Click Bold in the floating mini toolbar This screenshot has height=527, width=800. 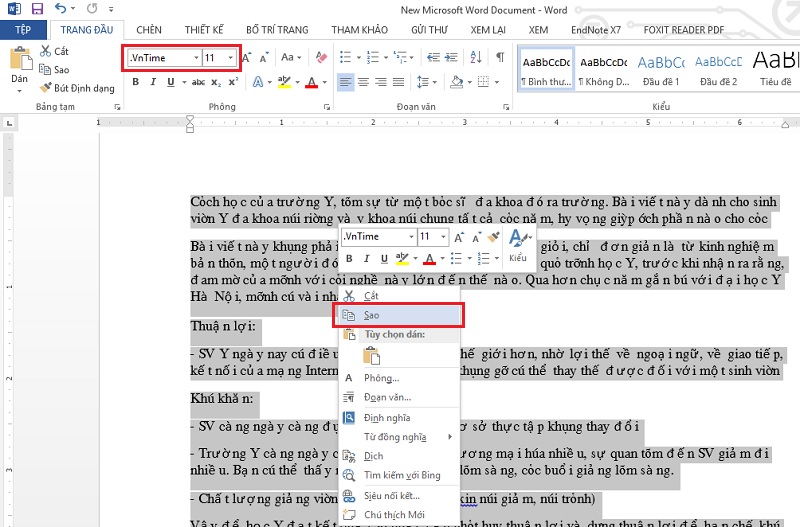(x=349, y=259)
